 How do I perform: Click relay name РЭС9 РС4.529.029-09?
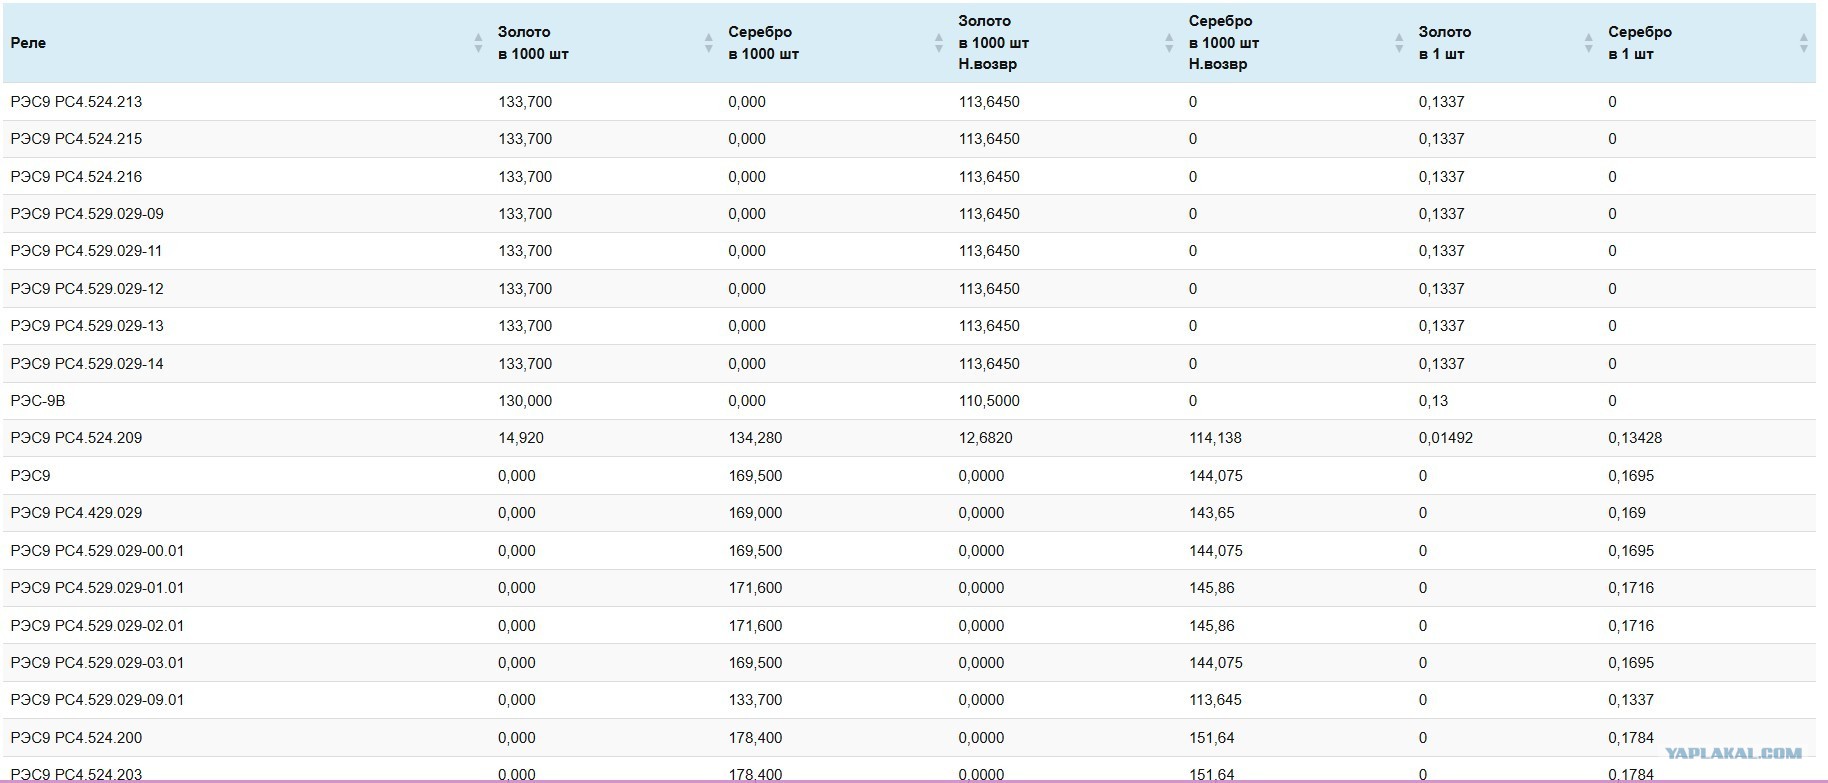click(87, 214)
